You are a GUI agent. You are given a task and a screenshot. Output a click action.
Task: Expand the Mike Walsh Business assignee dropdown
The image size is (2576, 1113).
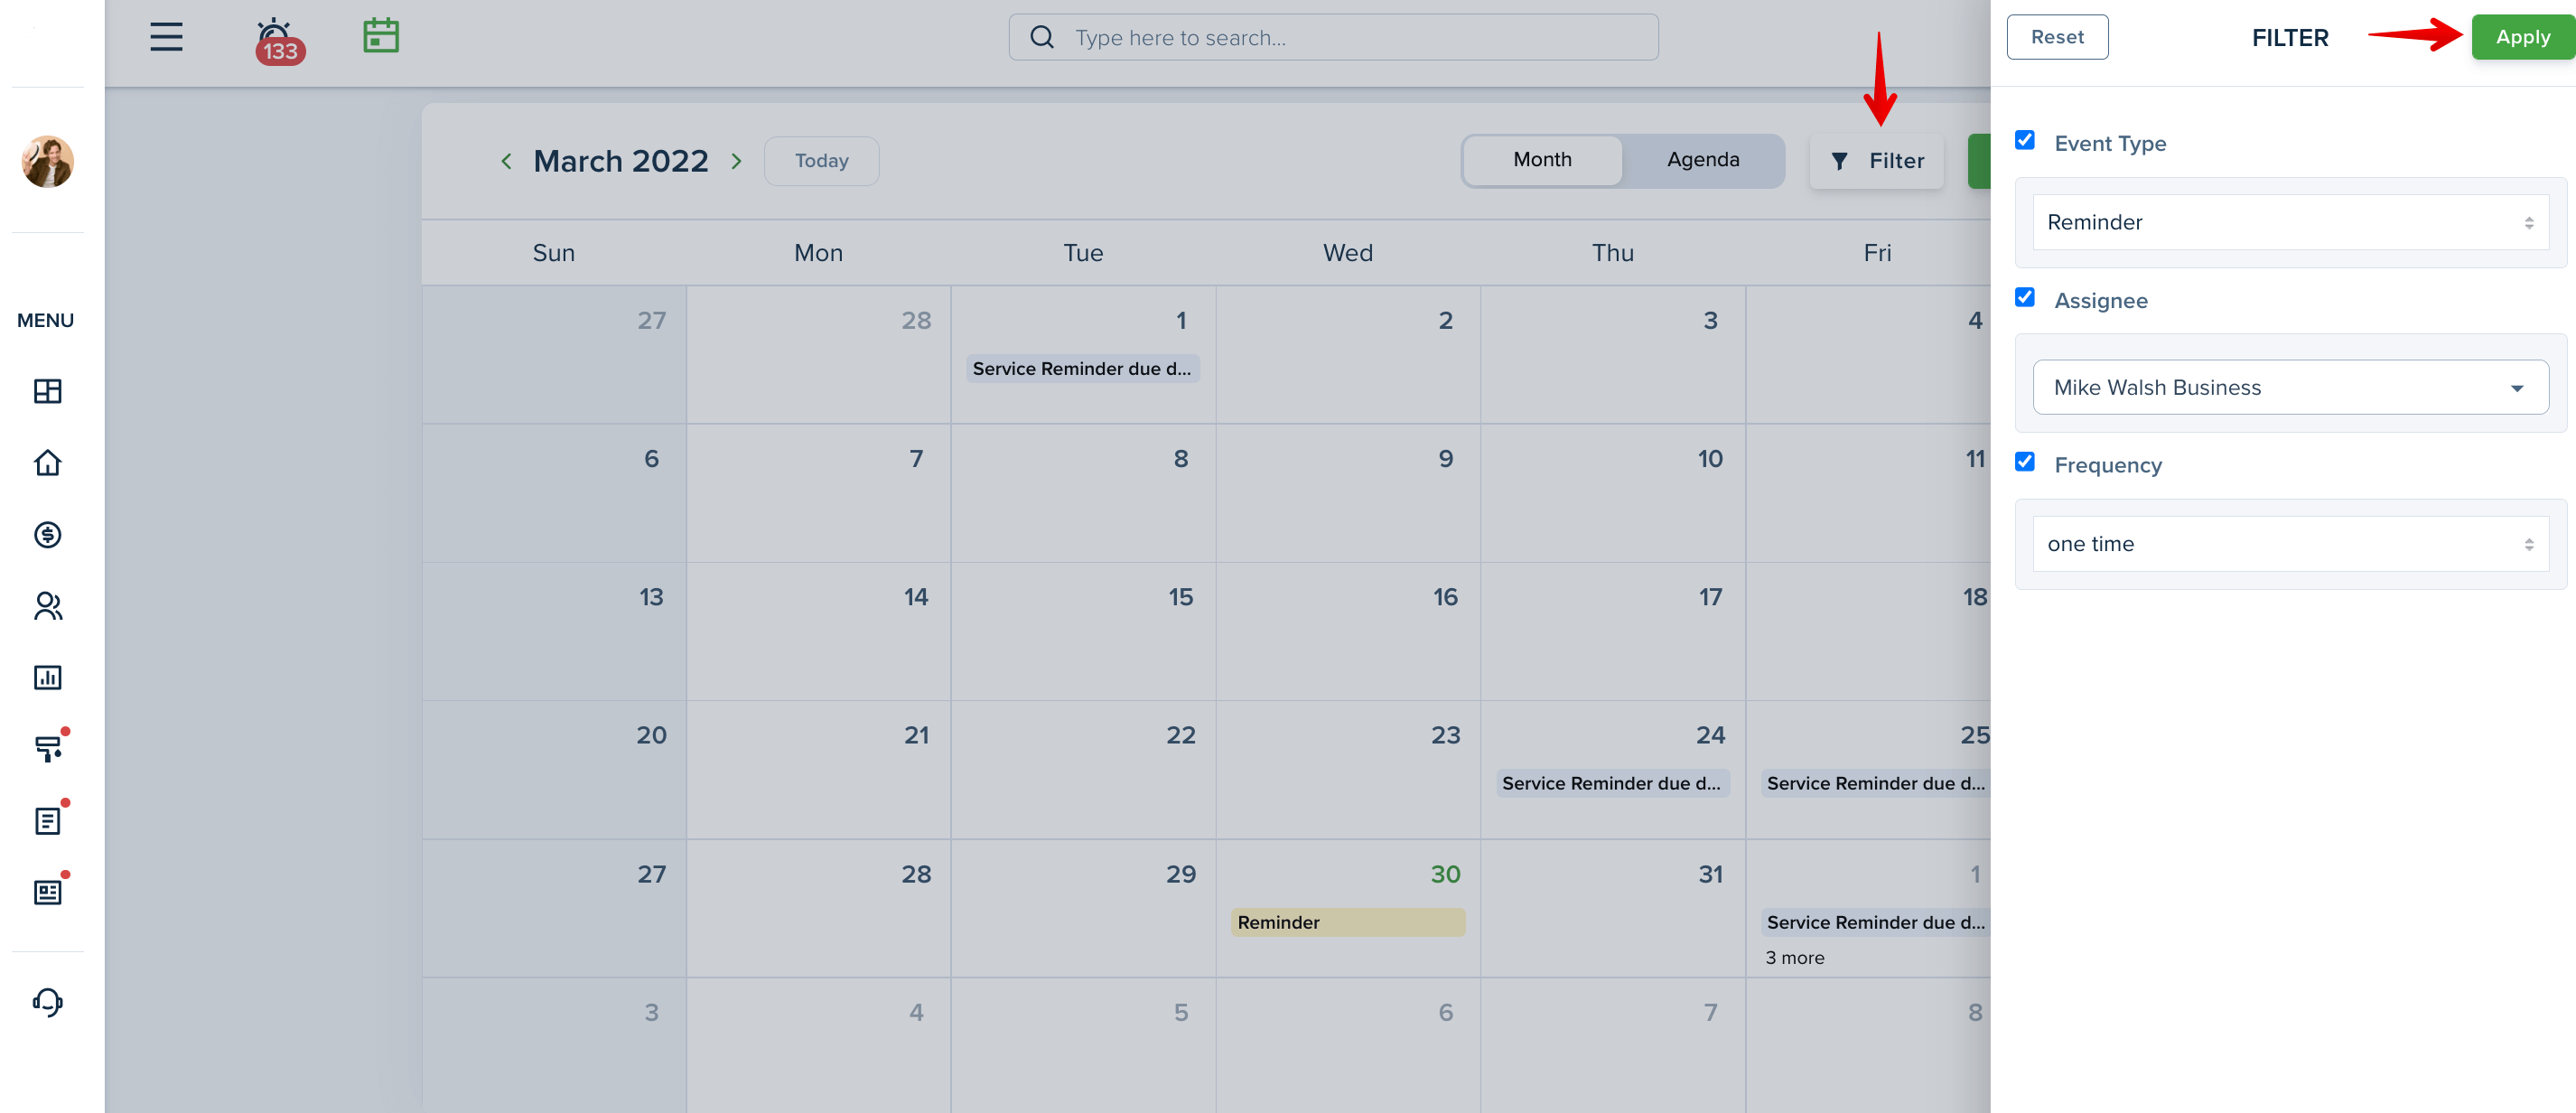coord(2290,387)
